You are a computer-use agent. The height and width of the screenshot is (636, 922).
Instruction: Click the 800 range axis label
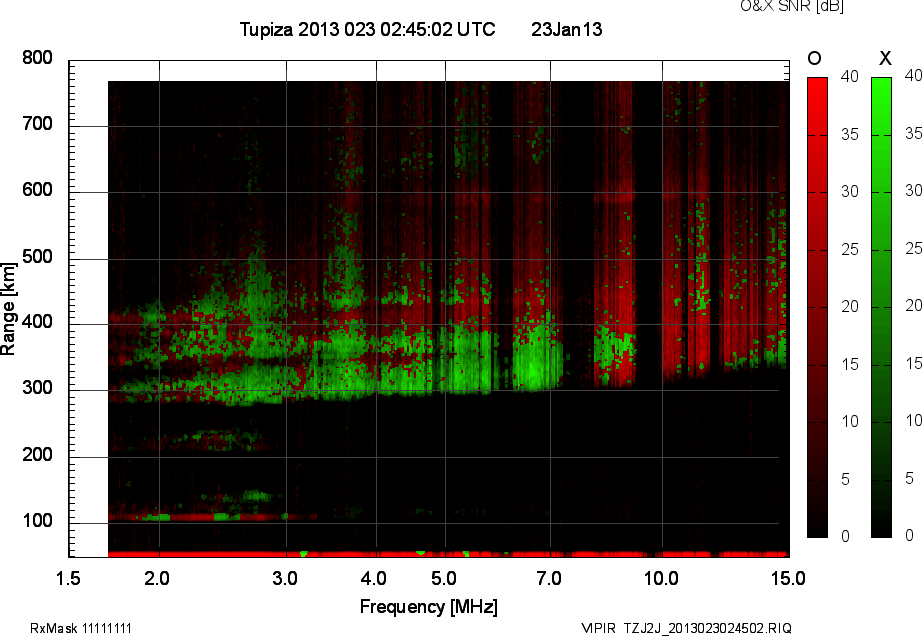pos(37,58)
